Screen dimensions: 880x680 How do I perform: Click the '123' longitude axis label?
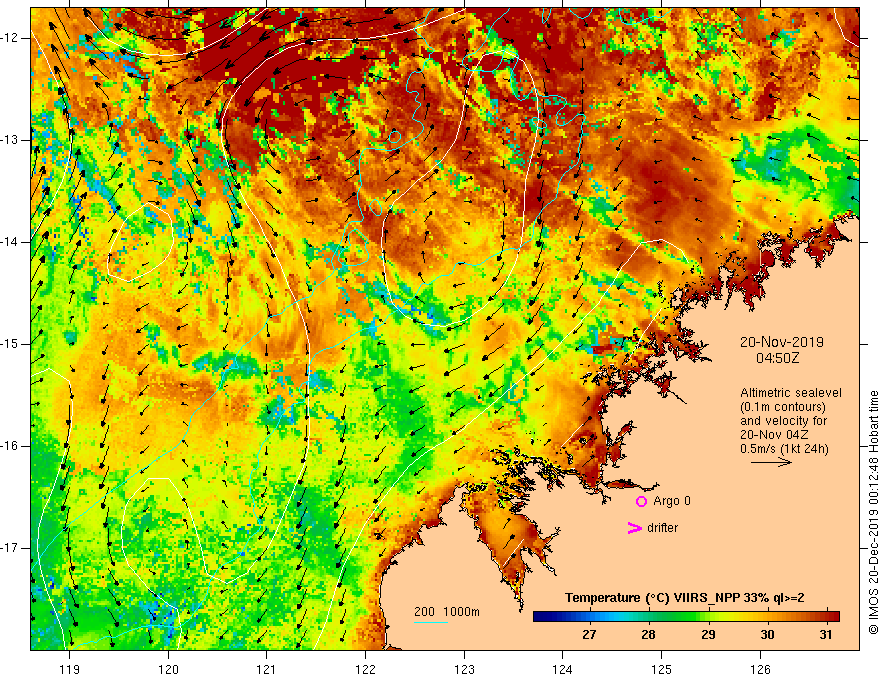click(464, 669)
